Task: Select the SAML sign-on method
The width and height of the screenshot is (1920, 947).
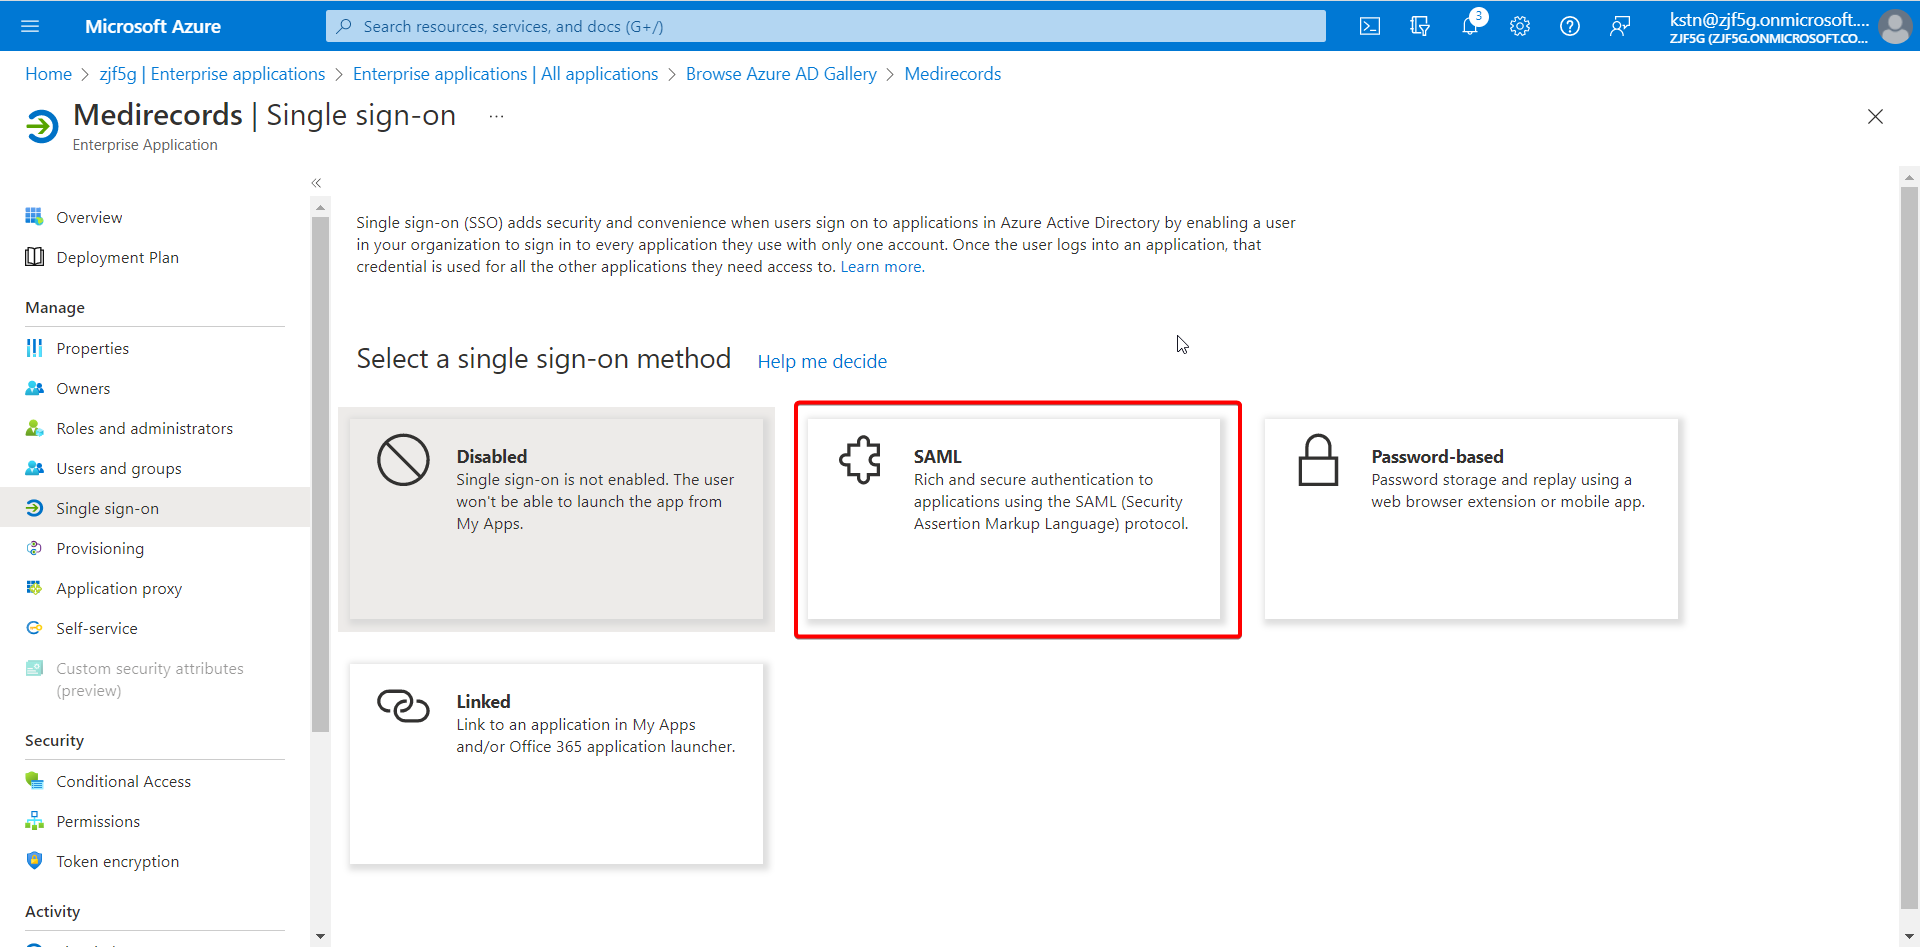Action: coord(1014,519)
